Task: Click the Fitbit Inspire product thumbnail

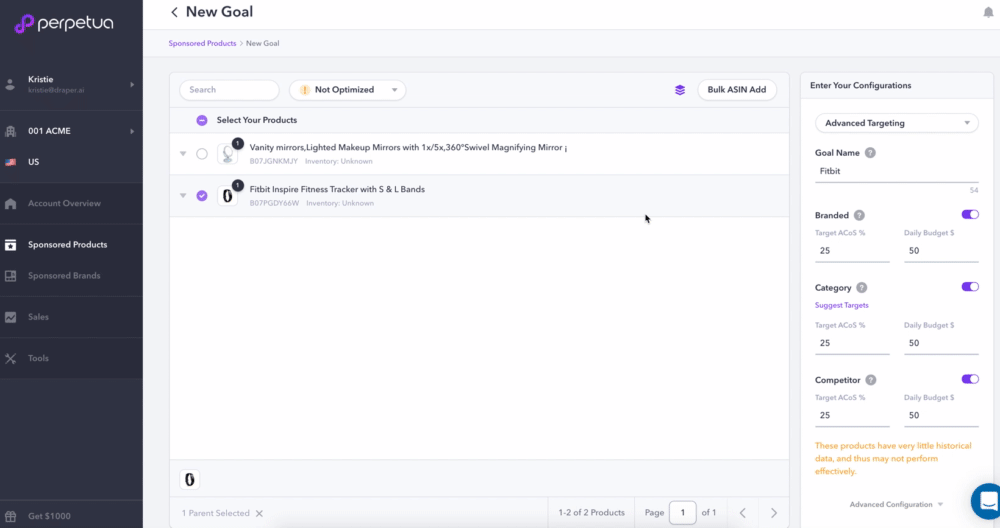Action: point(227,196)
